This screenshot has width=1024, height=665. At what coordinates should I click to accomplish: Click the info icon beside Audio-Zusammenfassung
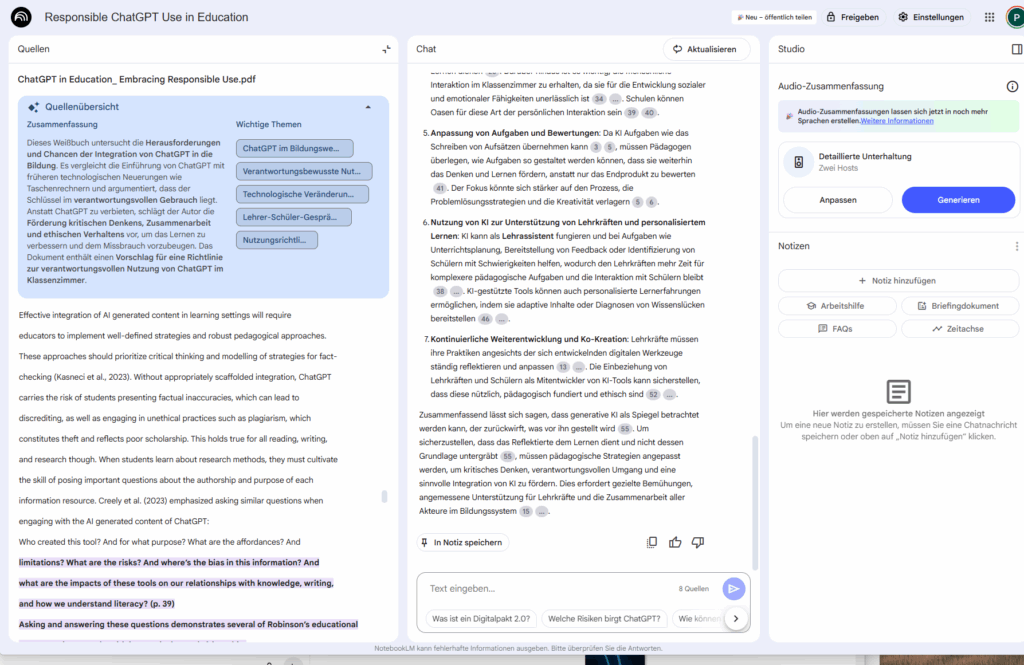click(x=1012, y=86)
